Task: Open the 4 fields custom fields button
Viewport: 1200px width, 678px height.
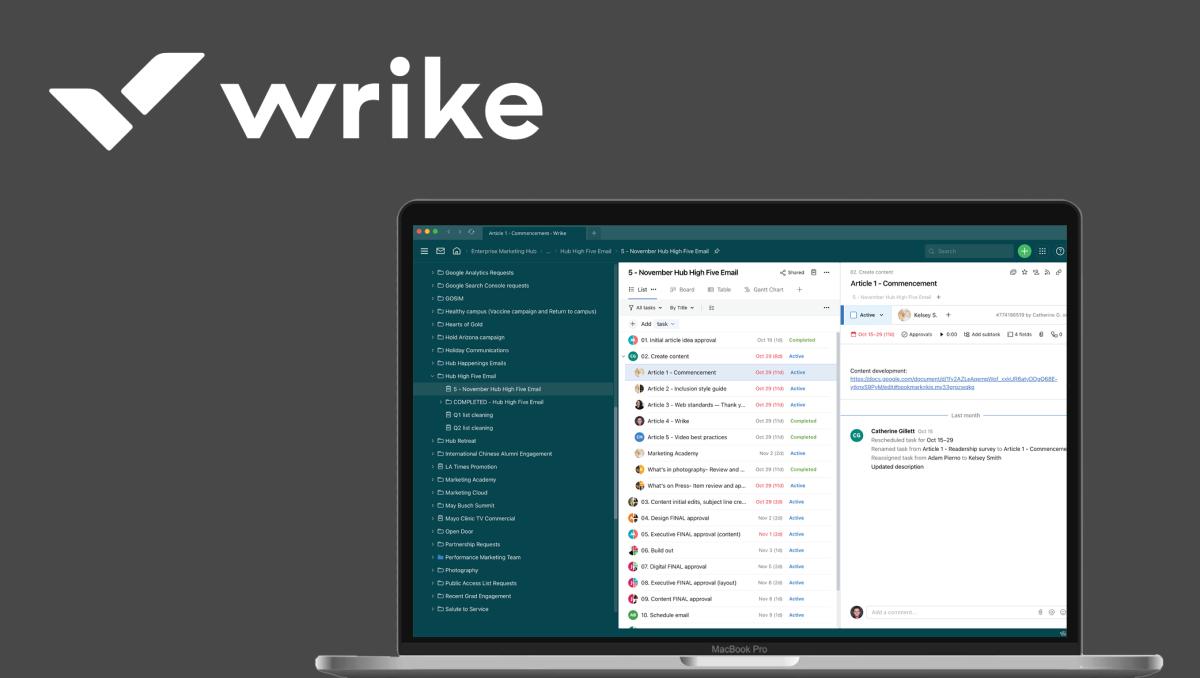Action: (x=1019, y=334)
